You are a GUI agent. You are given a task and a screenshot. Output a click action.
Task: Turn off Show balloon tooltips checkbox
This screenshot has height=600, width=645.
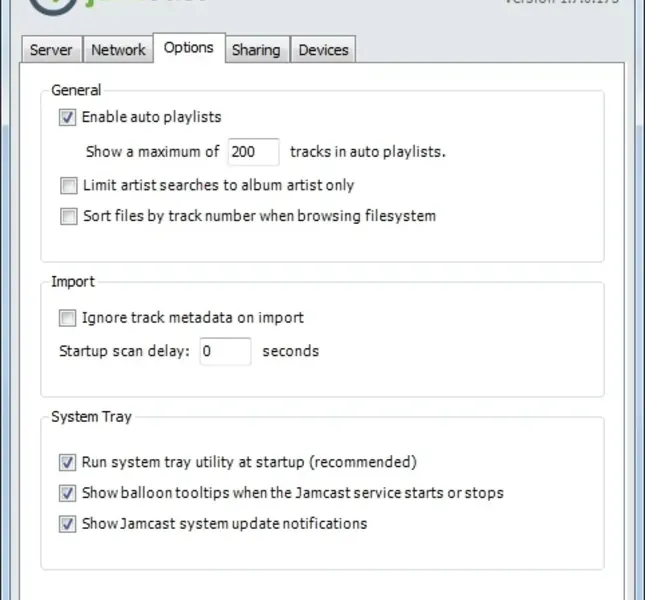pos(68,493)
